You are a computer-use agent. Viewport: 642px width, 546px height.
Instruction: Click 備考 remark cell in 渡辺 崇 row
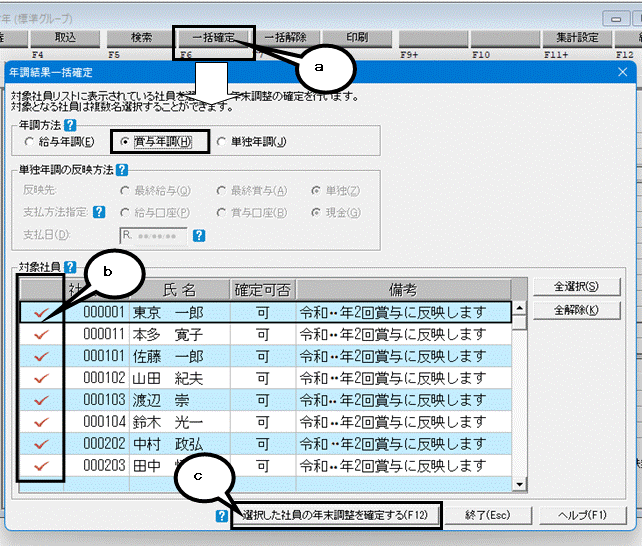click(403, 400)
